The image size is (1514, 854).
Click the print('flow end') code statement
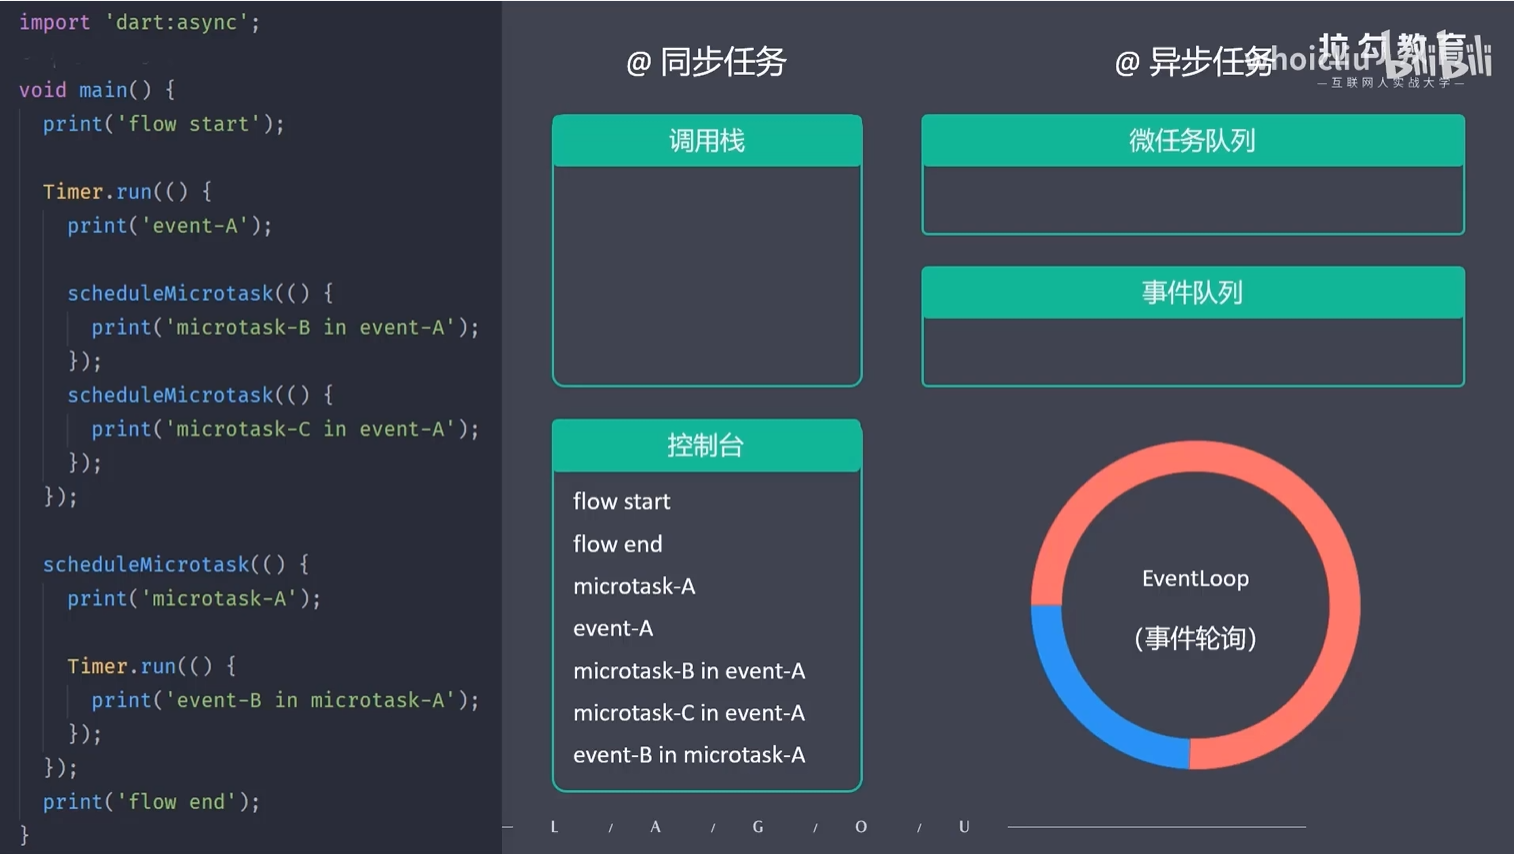coord(151,802)
